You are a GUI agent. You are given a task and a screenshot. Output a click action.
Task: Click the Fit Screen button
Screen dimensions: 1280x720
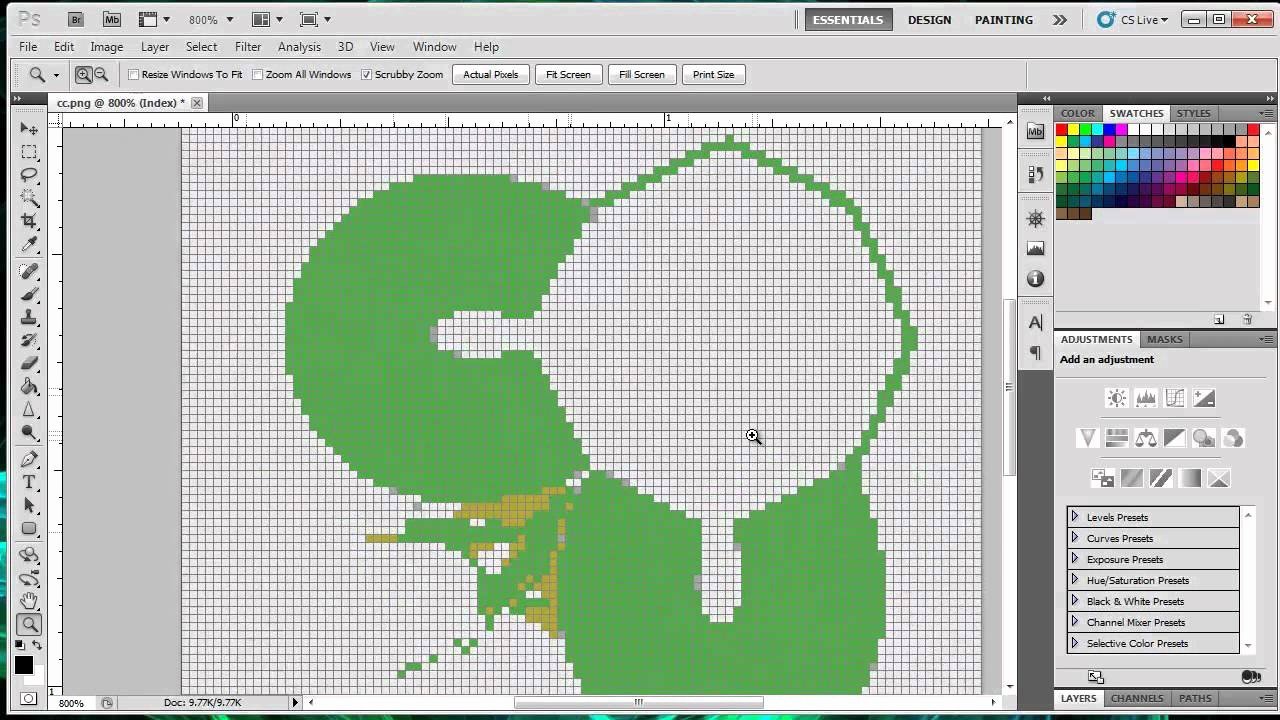pos(568,74)
